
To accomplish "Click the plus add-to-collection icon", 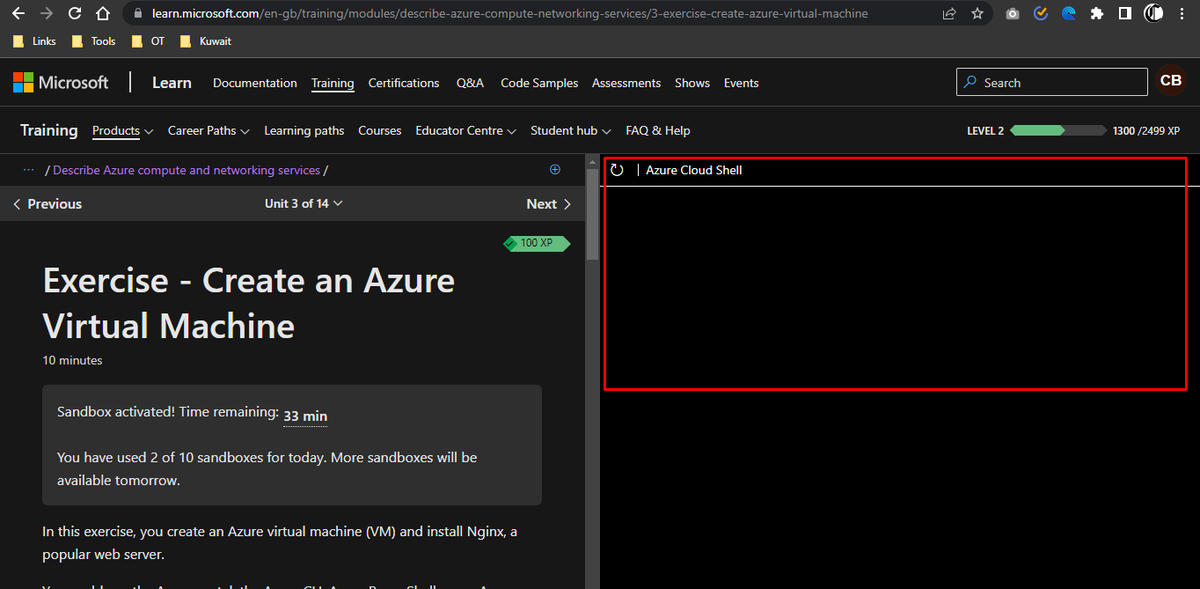I will click(x=555, y=170).
